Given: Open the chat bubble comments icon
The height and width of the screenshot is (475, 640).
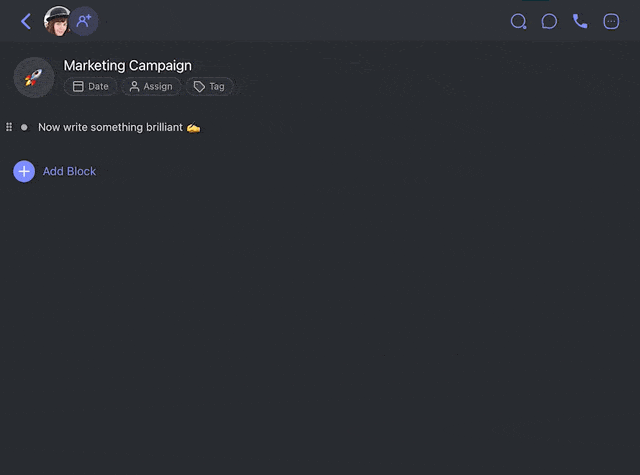Looking at the screenshot, I should (x=549, y=21).
